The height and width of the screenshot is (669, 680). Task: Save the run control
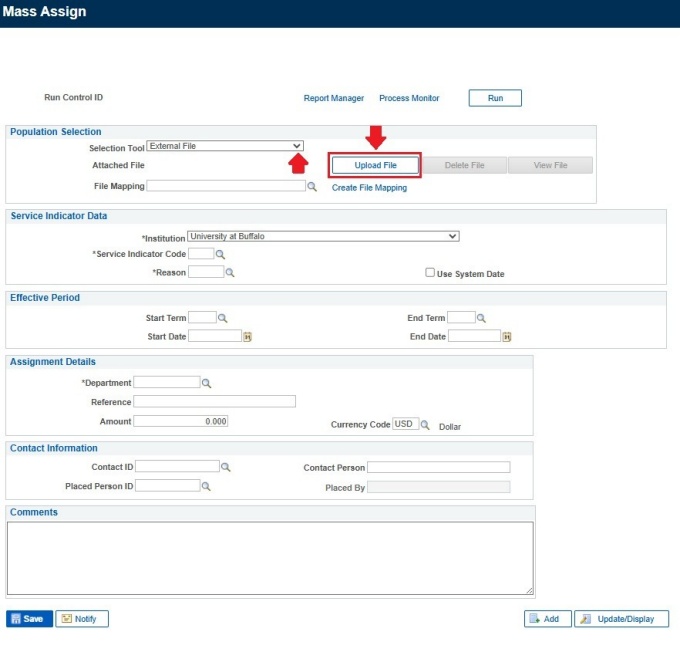pos(29,619)
